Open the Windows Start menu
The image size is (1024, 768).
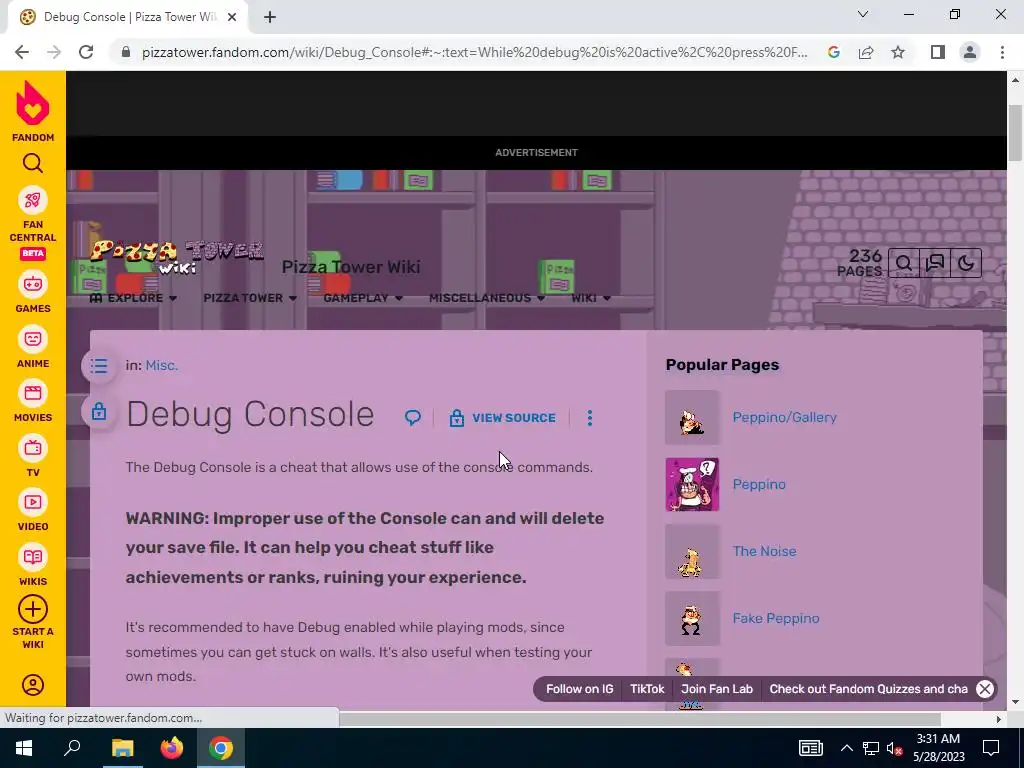24,748
